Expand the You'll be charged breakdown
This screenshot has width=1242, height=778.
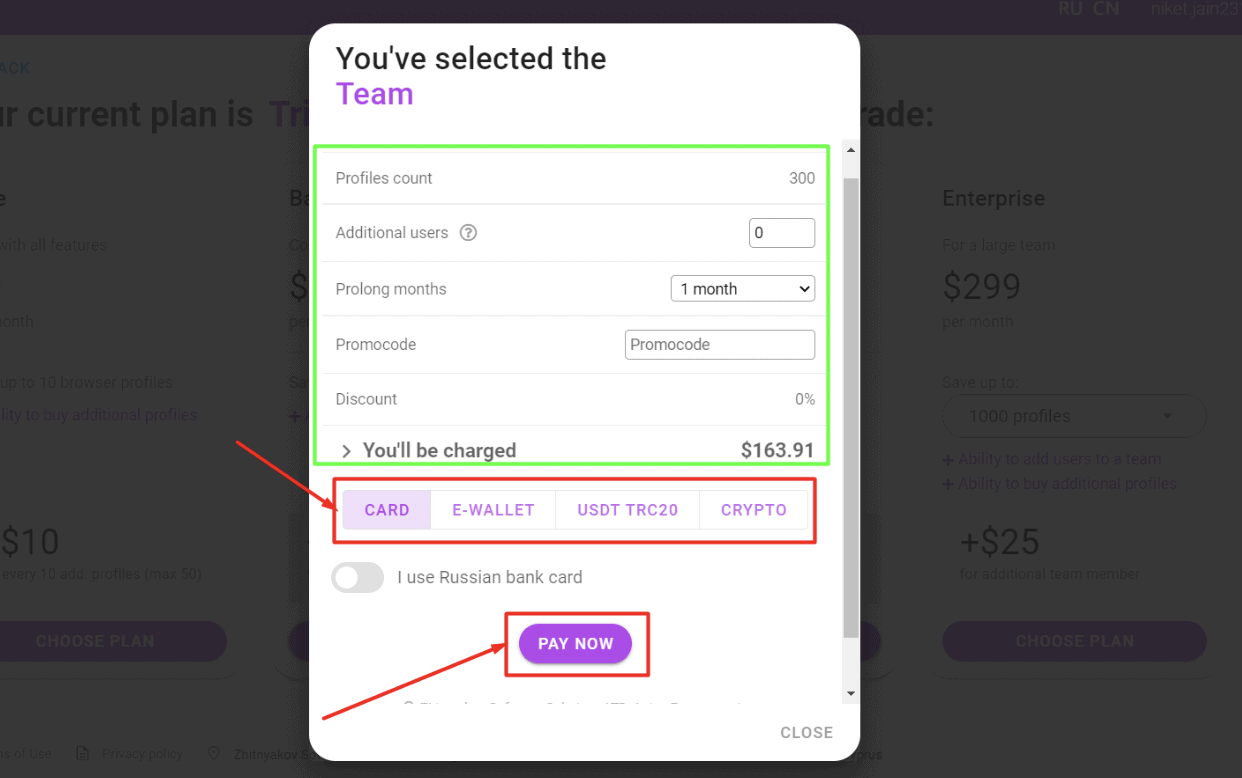tap(347, 451)
